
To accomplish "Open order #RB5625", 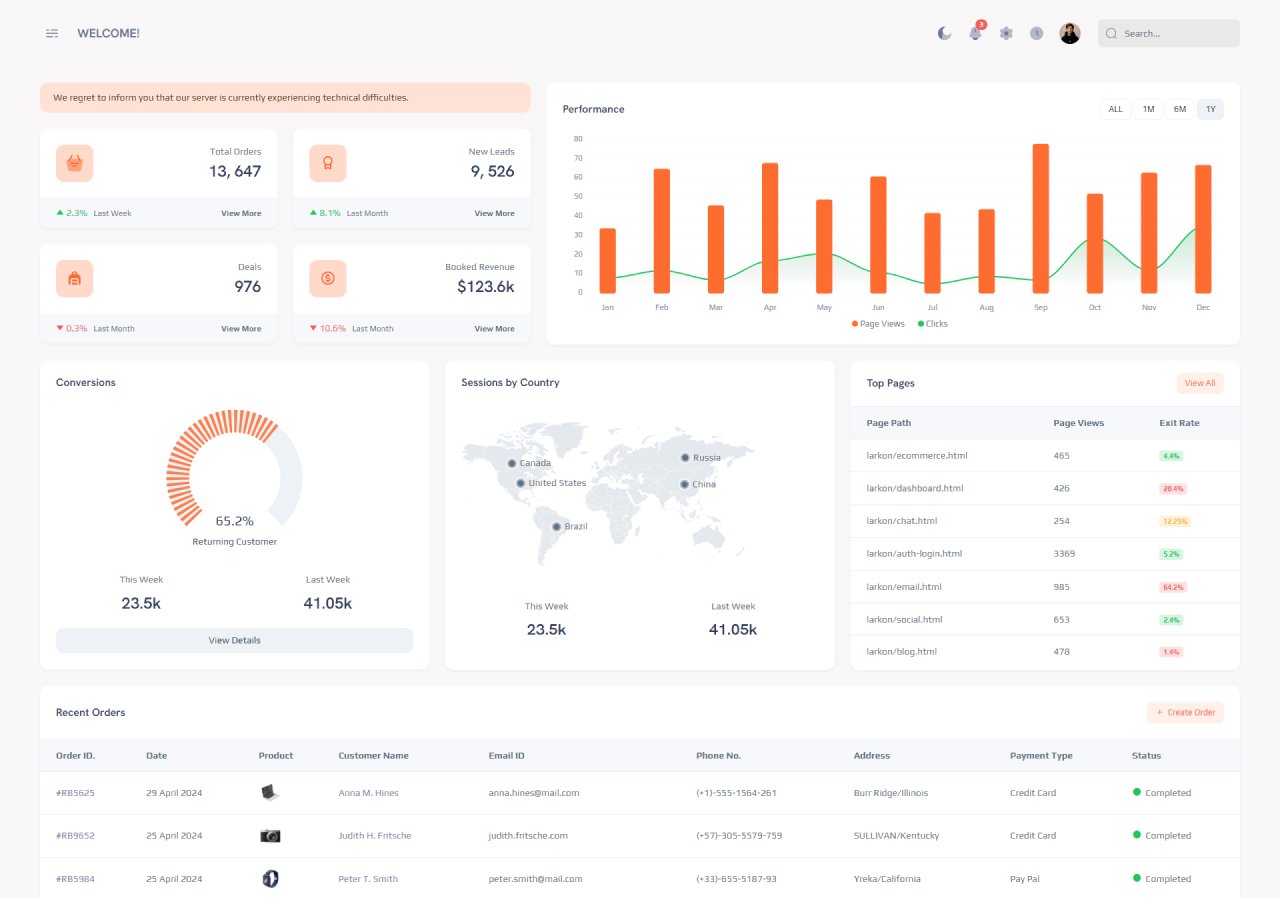I will [75, 793].
